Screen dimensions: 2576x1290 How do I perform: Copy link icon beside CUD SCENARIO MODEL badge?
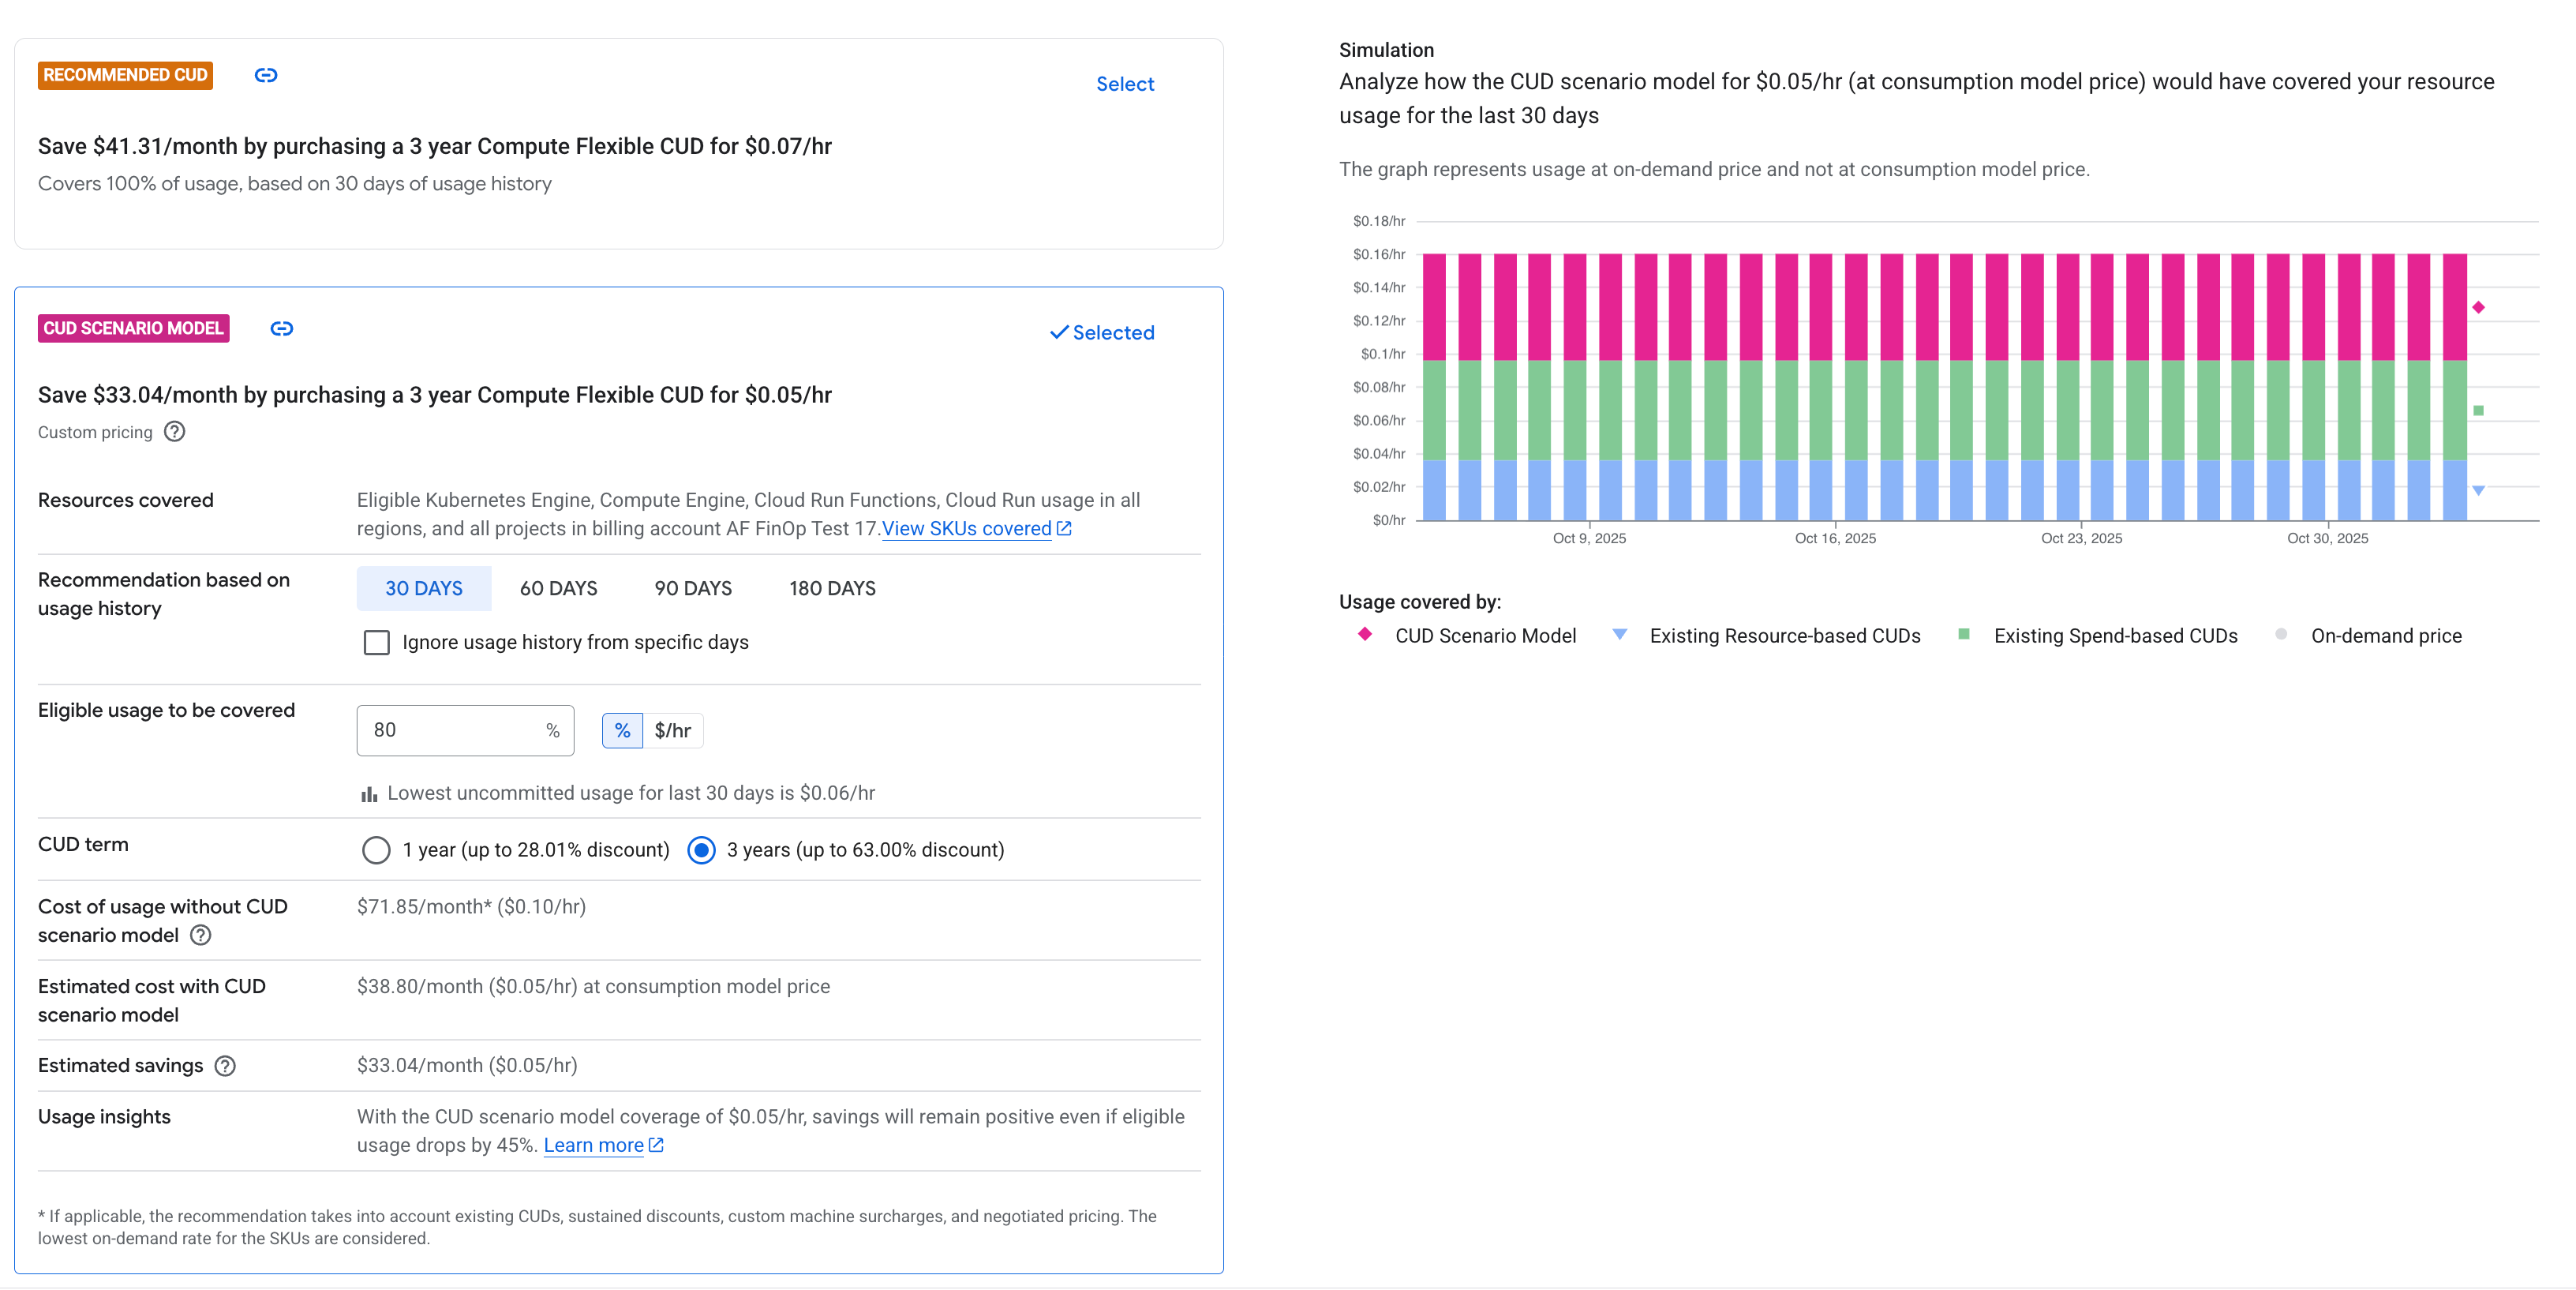(281, 328)
